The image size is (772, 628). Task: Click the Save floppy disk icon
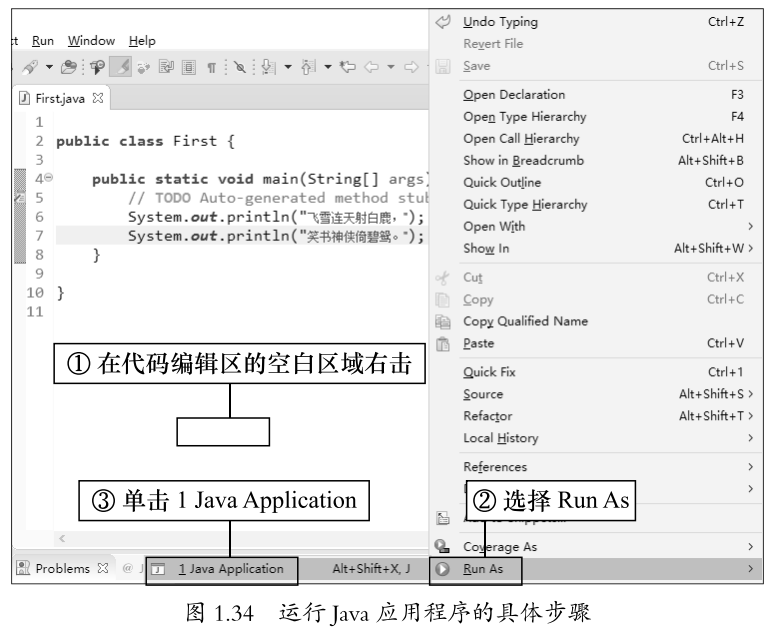point(443,66)
